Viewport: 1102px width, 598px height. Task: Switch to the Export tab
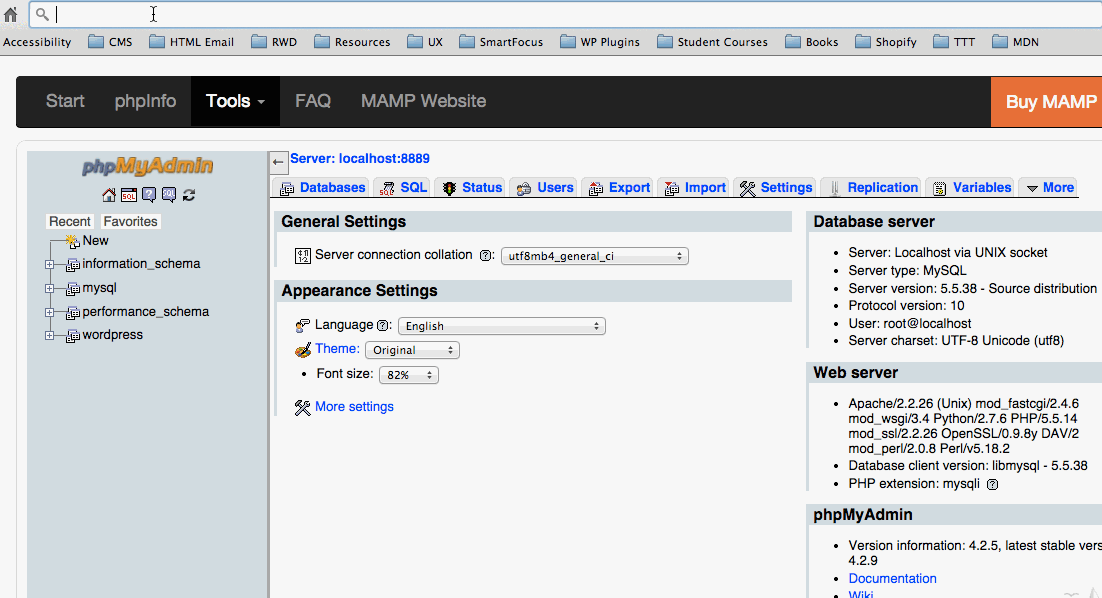click(618, 188)
